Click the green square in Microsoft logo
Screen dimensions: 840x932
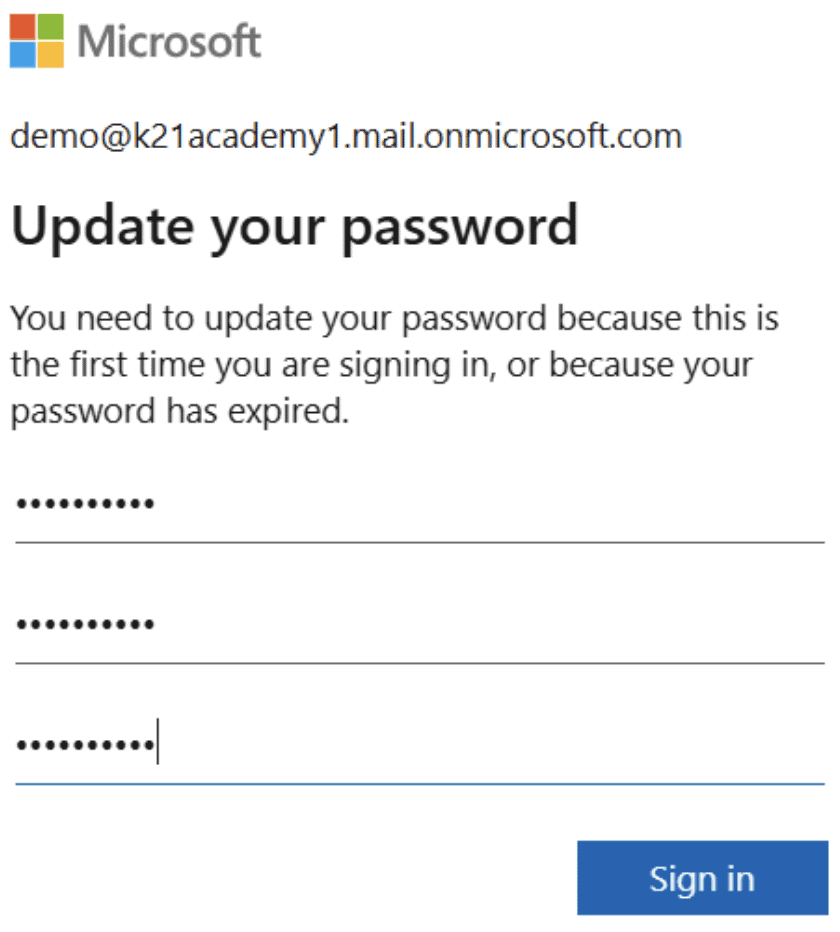tap(51, 27)
